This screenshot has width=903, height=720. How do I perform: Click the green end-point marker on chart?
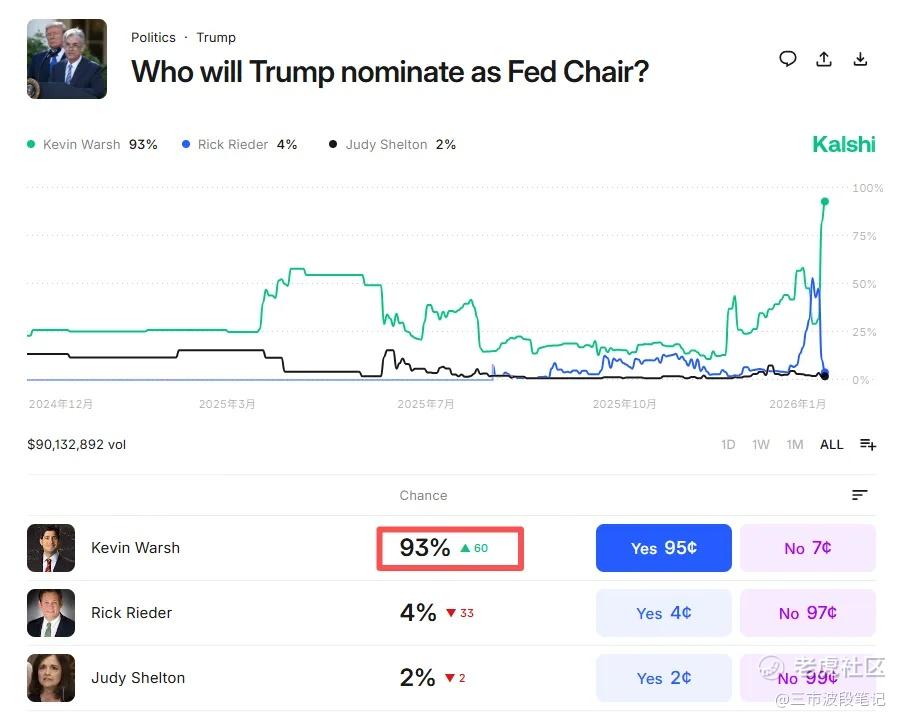coord(825,202)
